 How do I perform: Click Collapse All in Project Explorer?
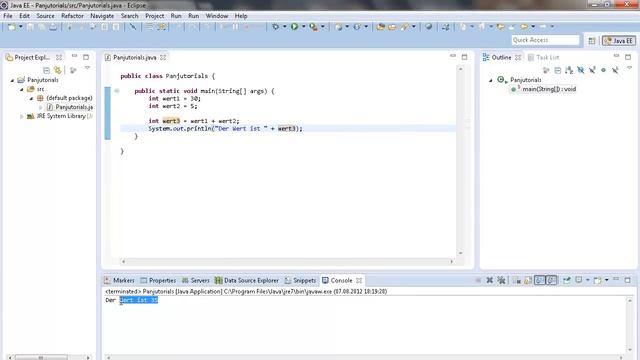click(x=46, y=70)
